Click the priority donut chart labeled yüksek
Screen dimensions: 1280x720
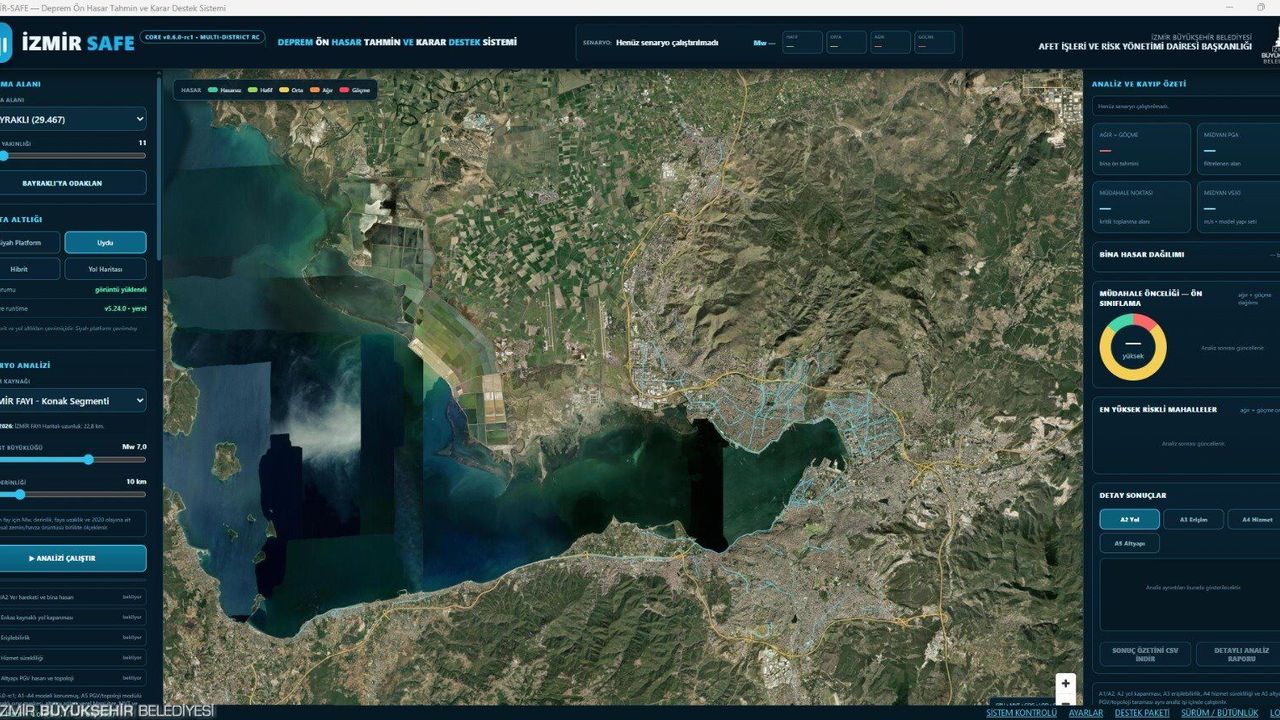pos(1133,347)
